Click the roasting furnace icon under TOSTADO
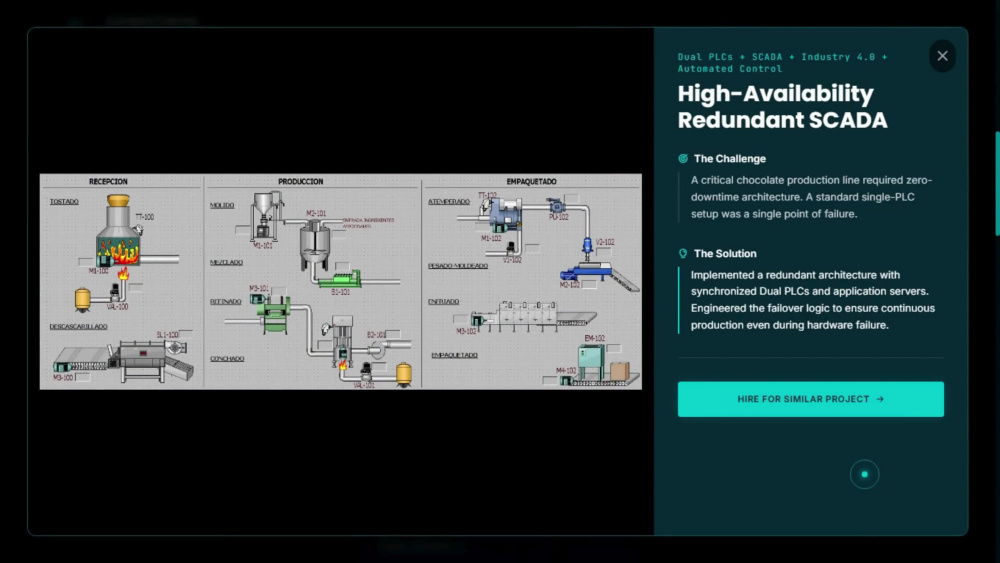Image resolution: width=1000 pixels, height=563 pixels. coord(119,232)
